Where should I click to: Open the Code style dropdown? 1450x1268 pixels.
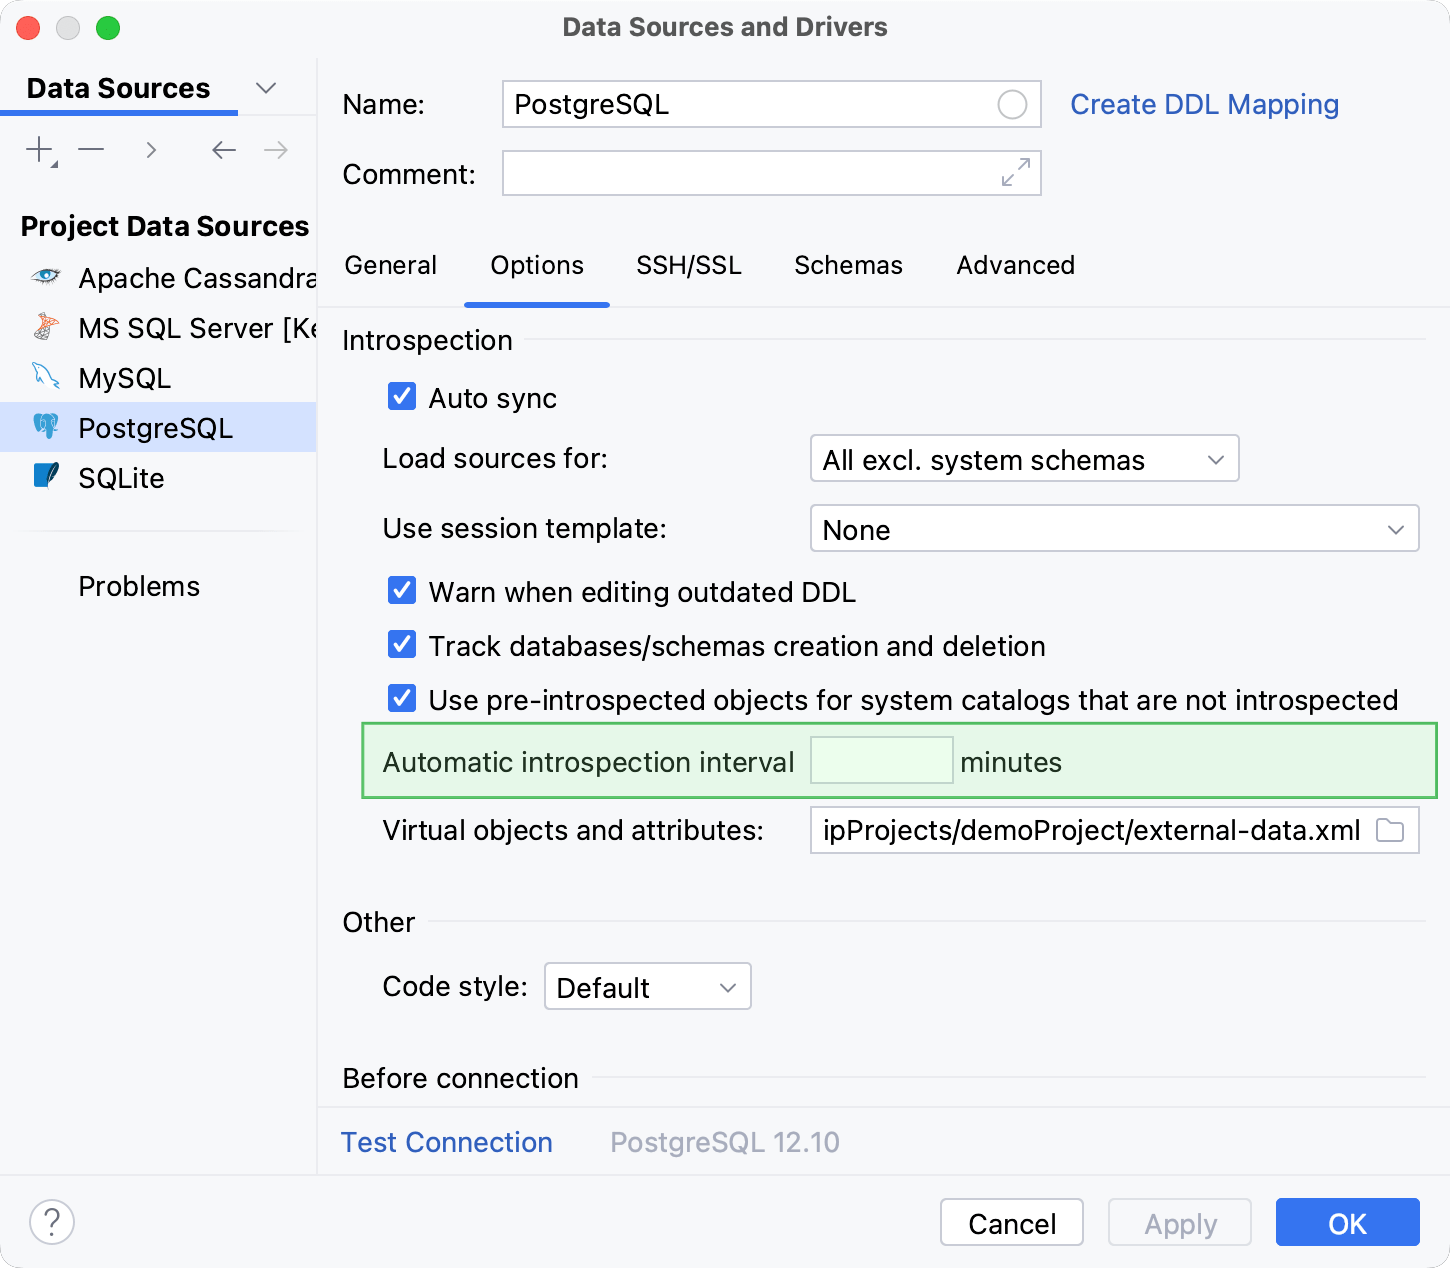point(647,986)
